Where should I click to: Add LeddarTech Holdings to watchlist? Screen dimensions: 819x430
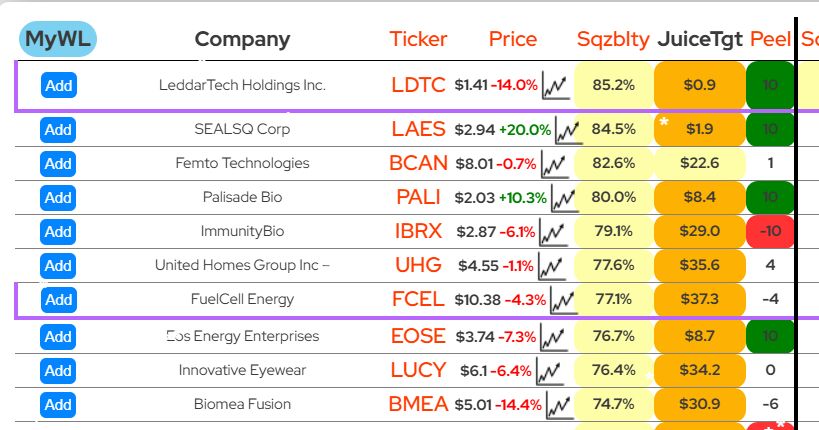click(59, 85)
